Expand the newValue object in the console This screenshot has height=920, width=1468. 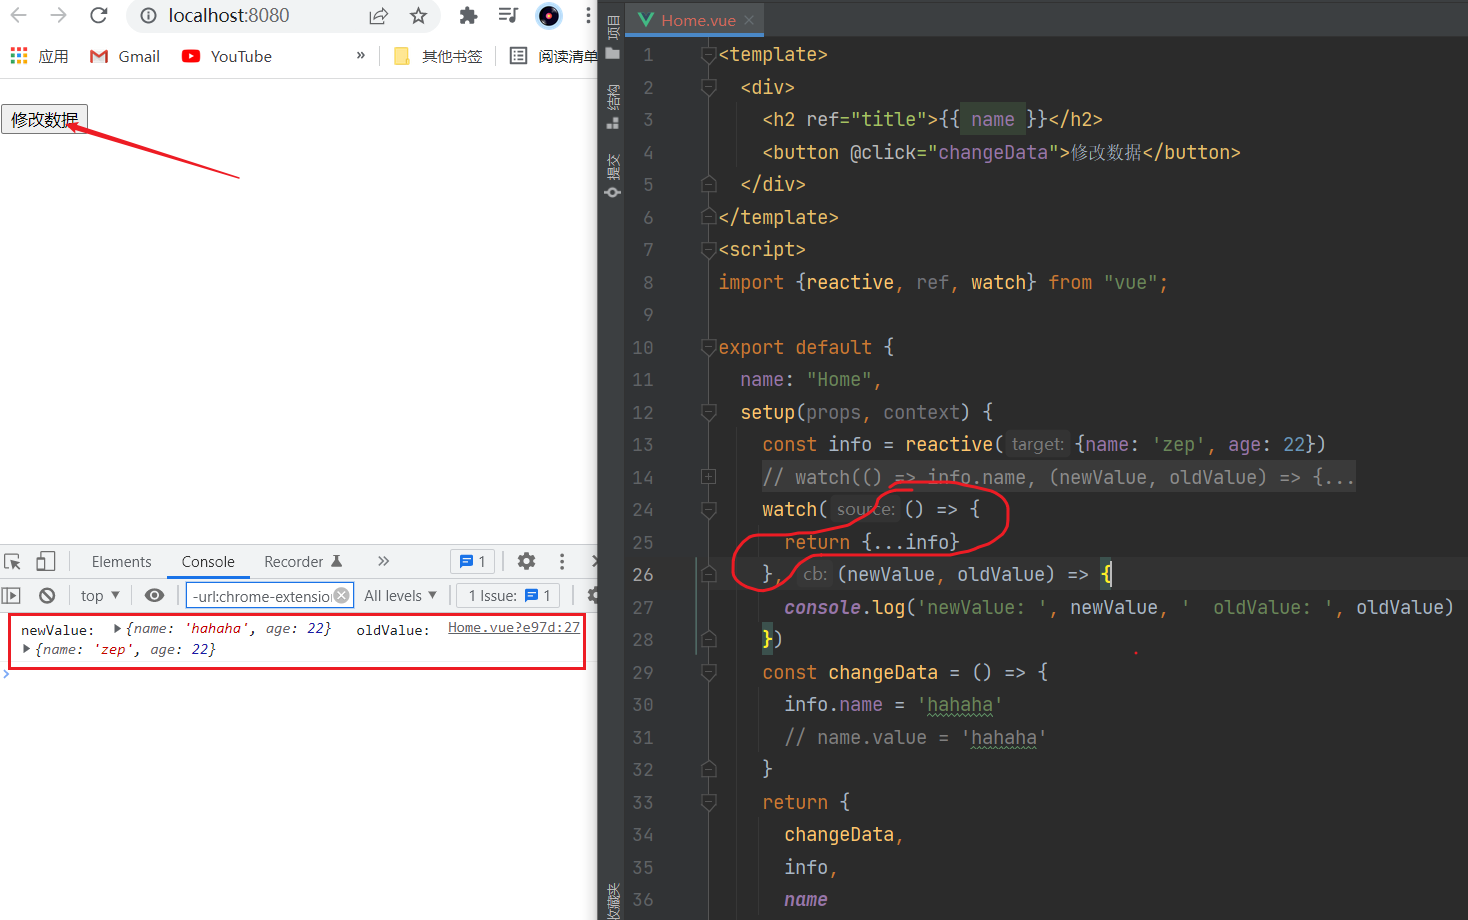pyautogui.click(x=117, y=629)
